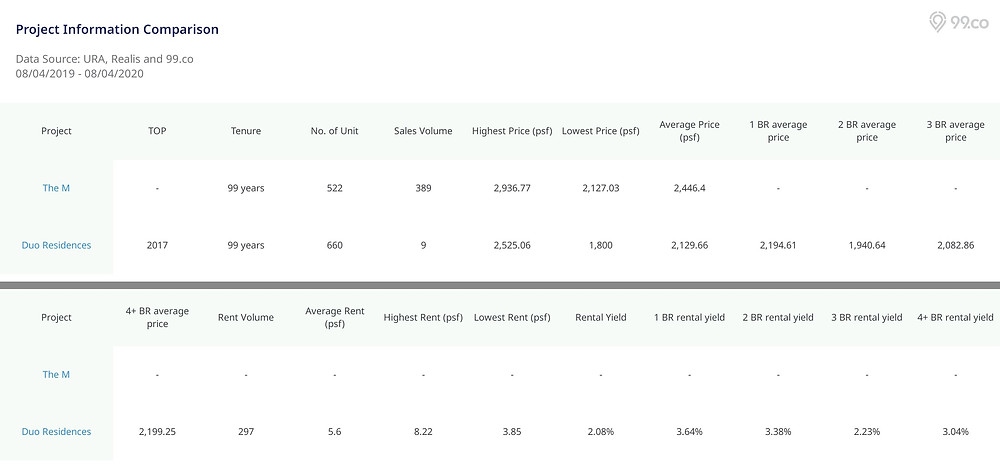
Task: Click the TOP column header
Action: click(157, 131)
